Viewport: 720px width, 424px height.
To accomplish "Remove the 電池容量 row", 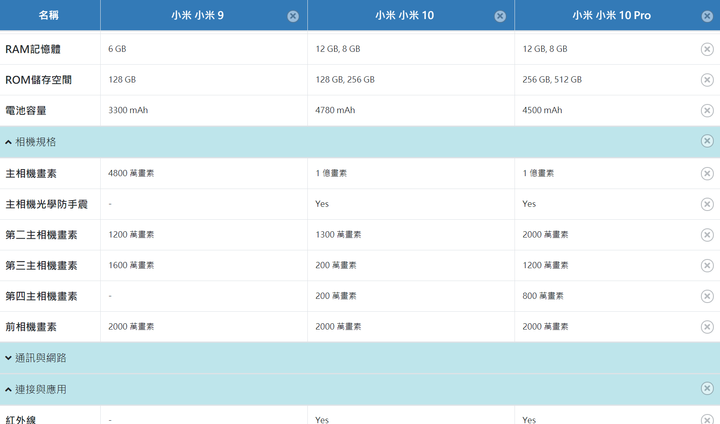I will [x=707, y=111].
